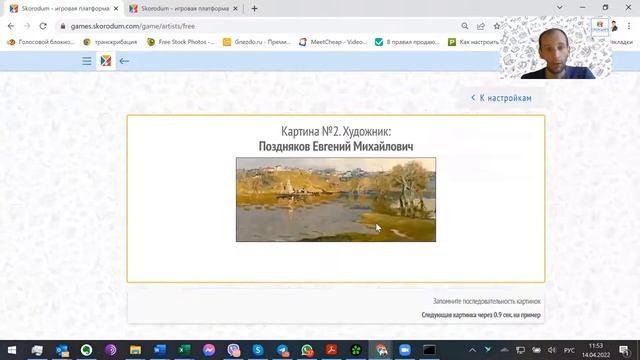
Task: Click the artist name 'Поздняков Евгений Михайлович'
Action: [x=336, y=146]
